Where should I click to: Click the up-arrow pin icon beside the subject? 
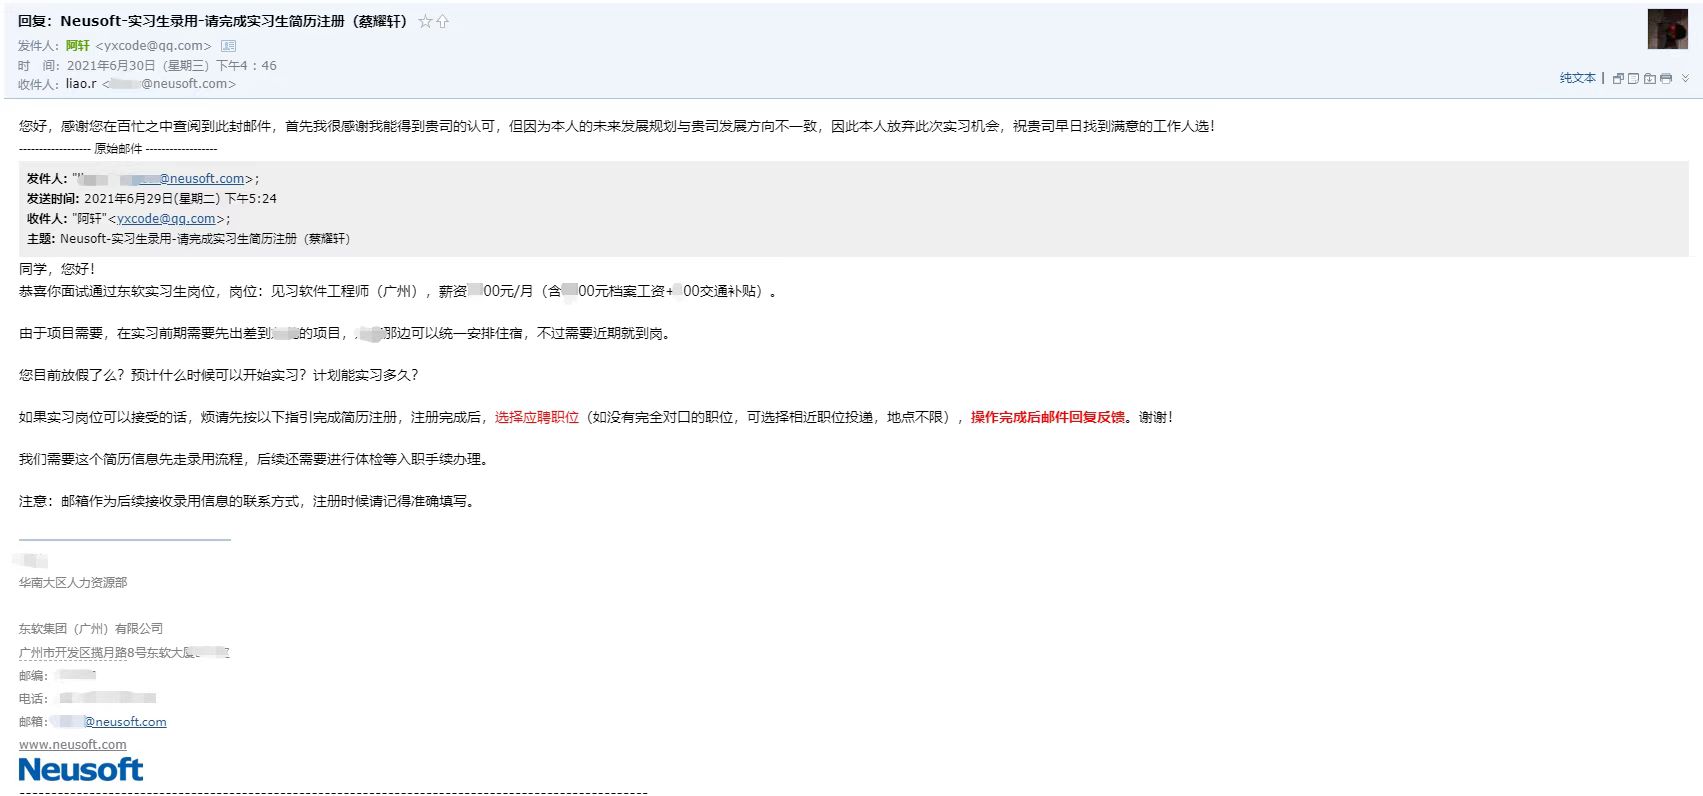[442, 21]
